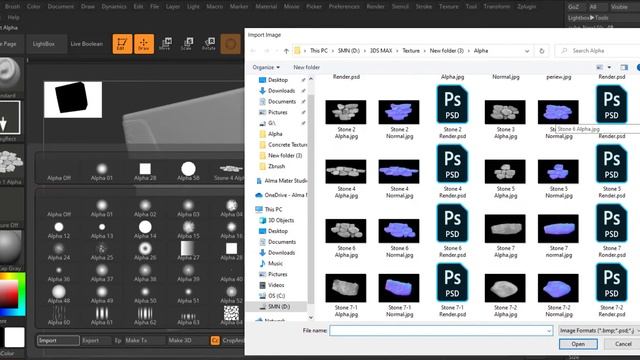Click the File name input field
Viewport: 640px width, 360px height.
(441, 331)
